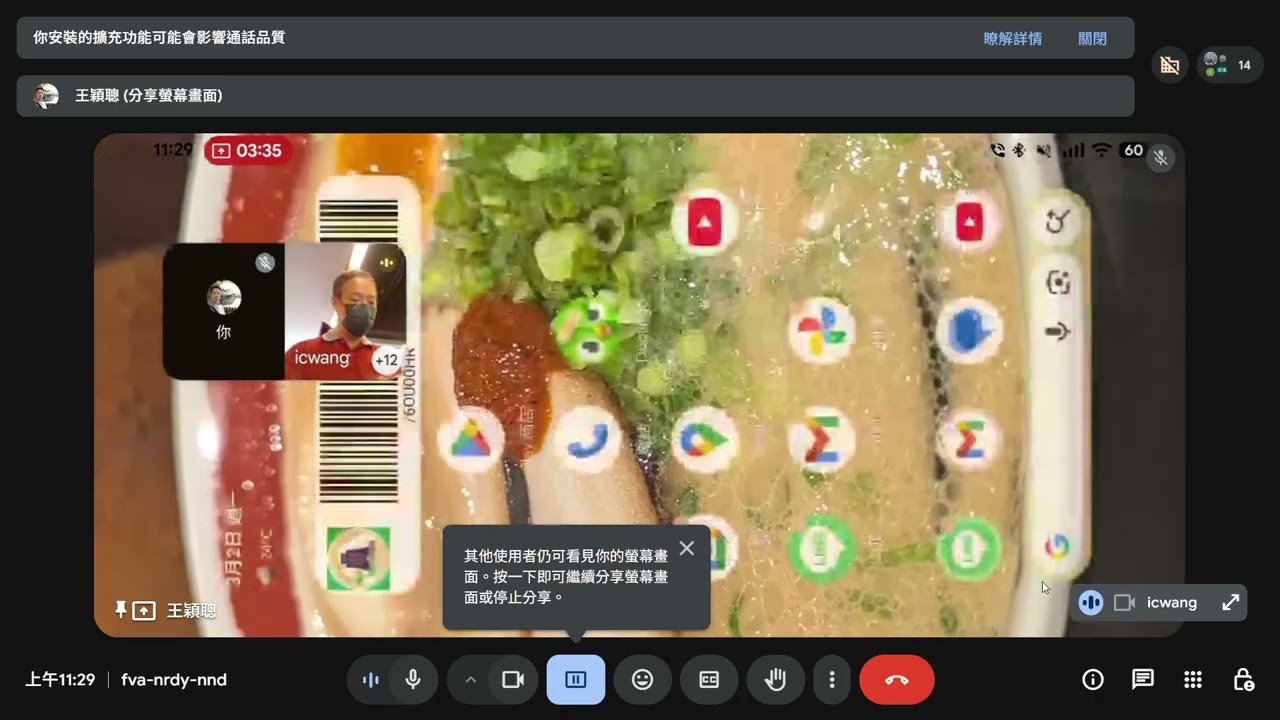Open more options three-dot menu
Viewport: 1280px width, 720px height.
831,680
